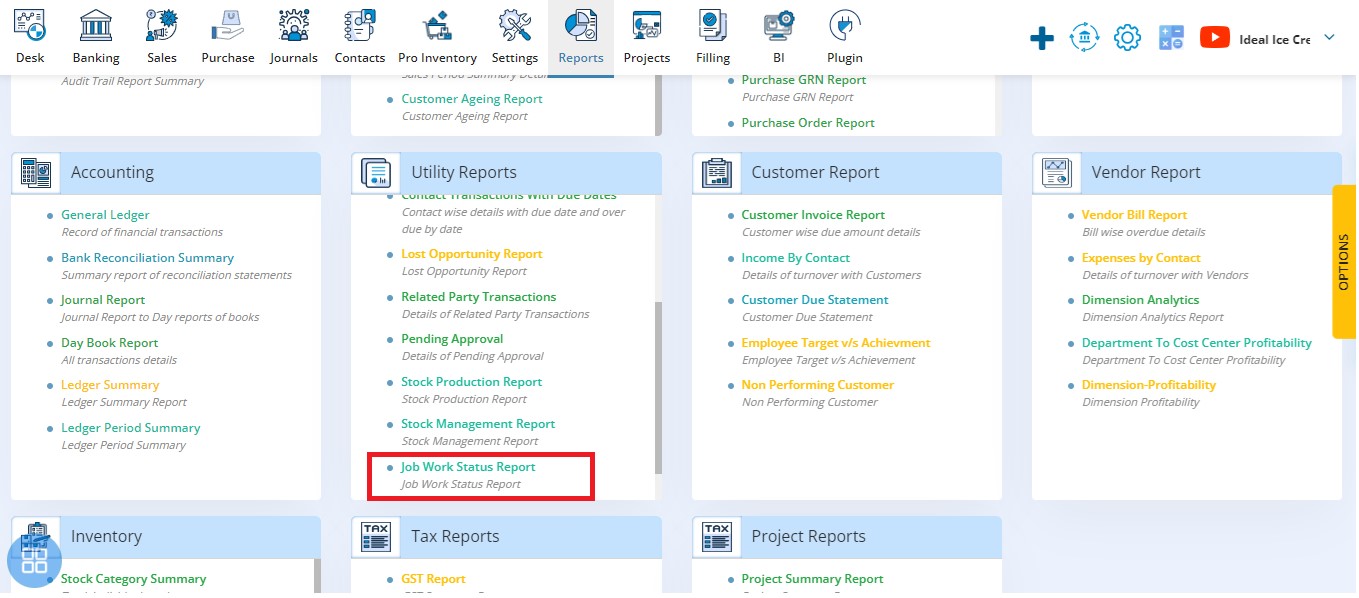Click the floating grid launcher icon
1359x598 pixels.
(x=34, y=560)
